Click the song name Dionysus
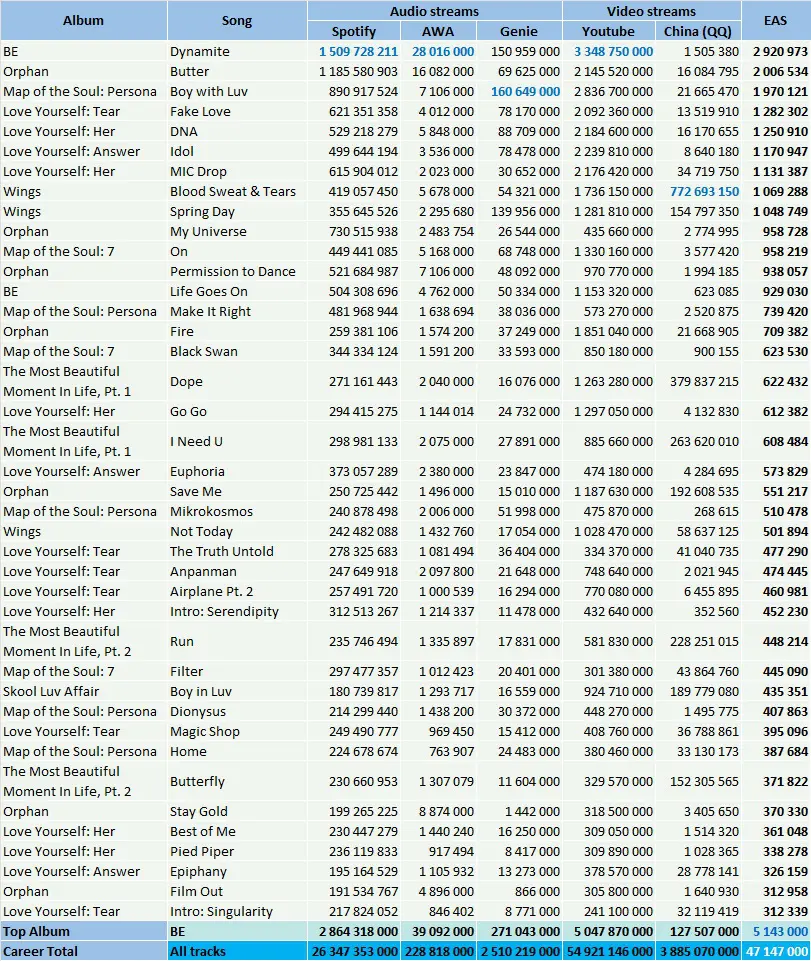Screen dimensions: 811x961 198,712
